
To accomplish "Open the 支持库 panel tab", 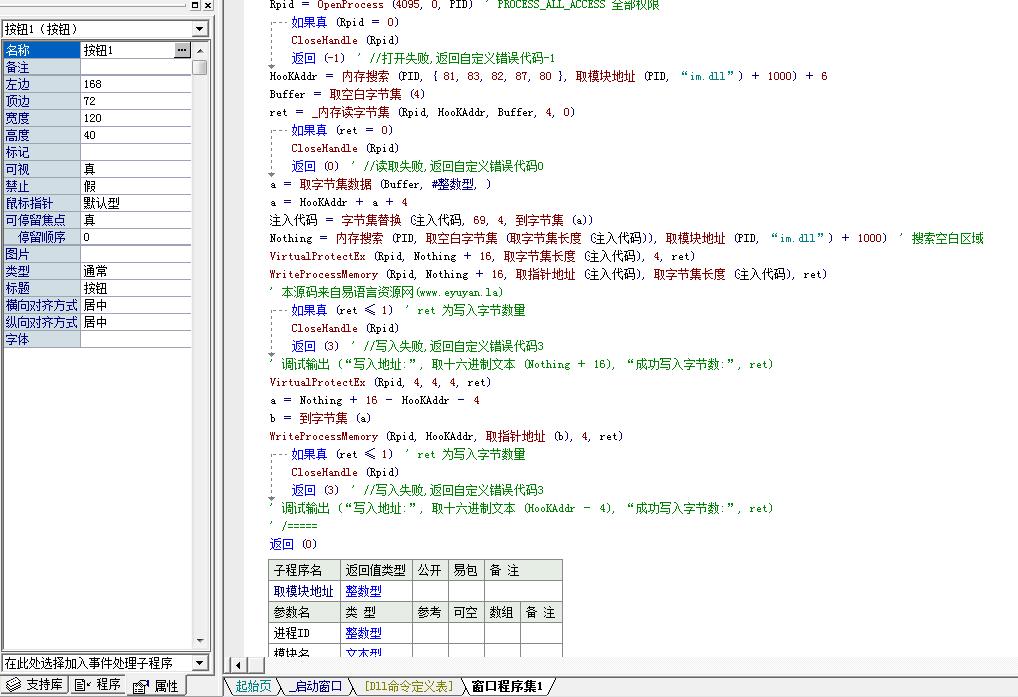I will (35, 685).
